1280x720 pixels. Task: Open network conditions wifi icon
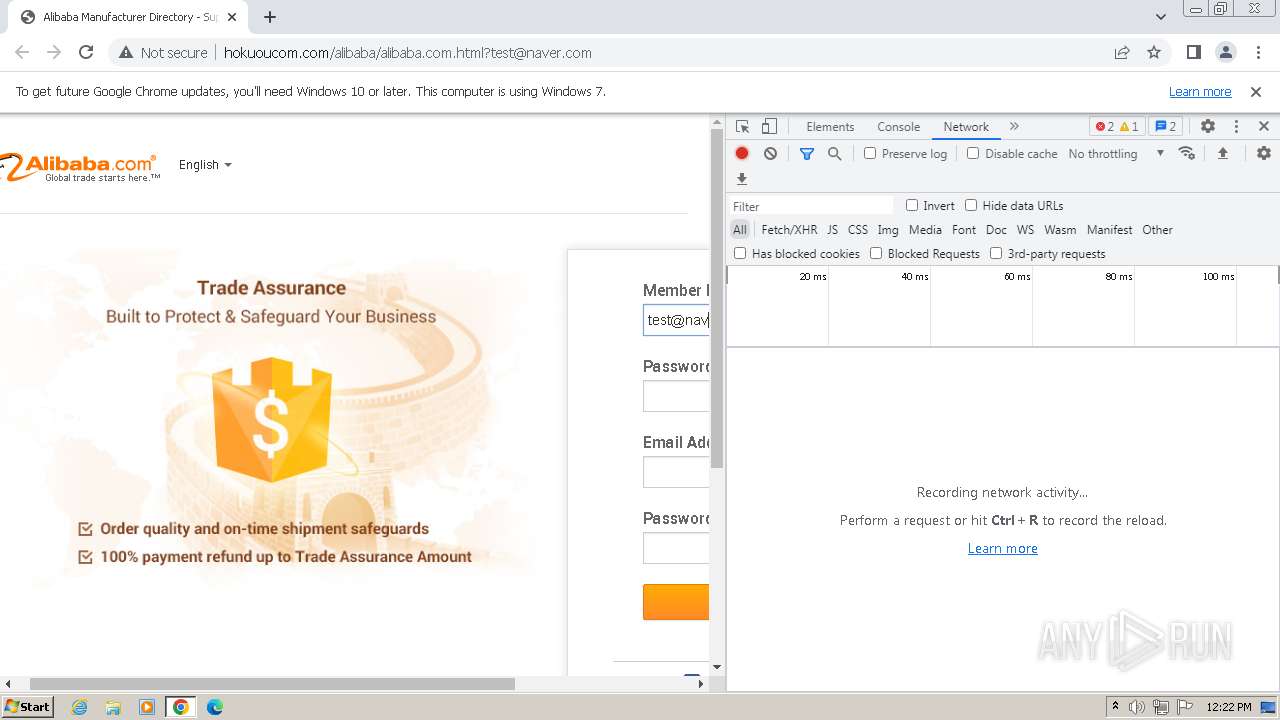pos(1187,153)
